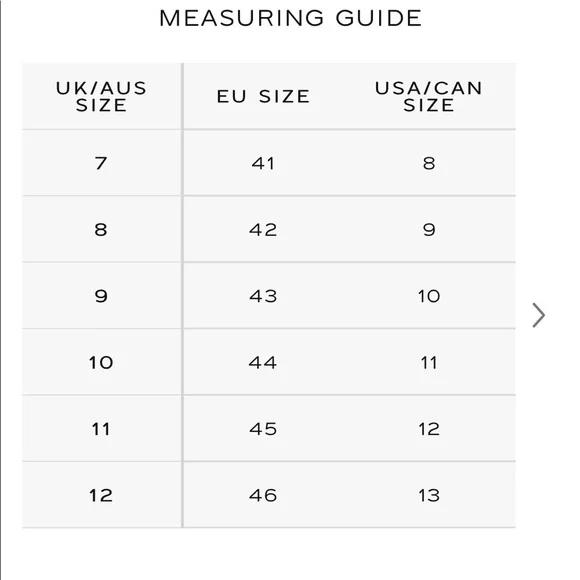This screenshot has width=580, height=580.
Task: Select the EU SIZE column header
Action: coord(263,97)
